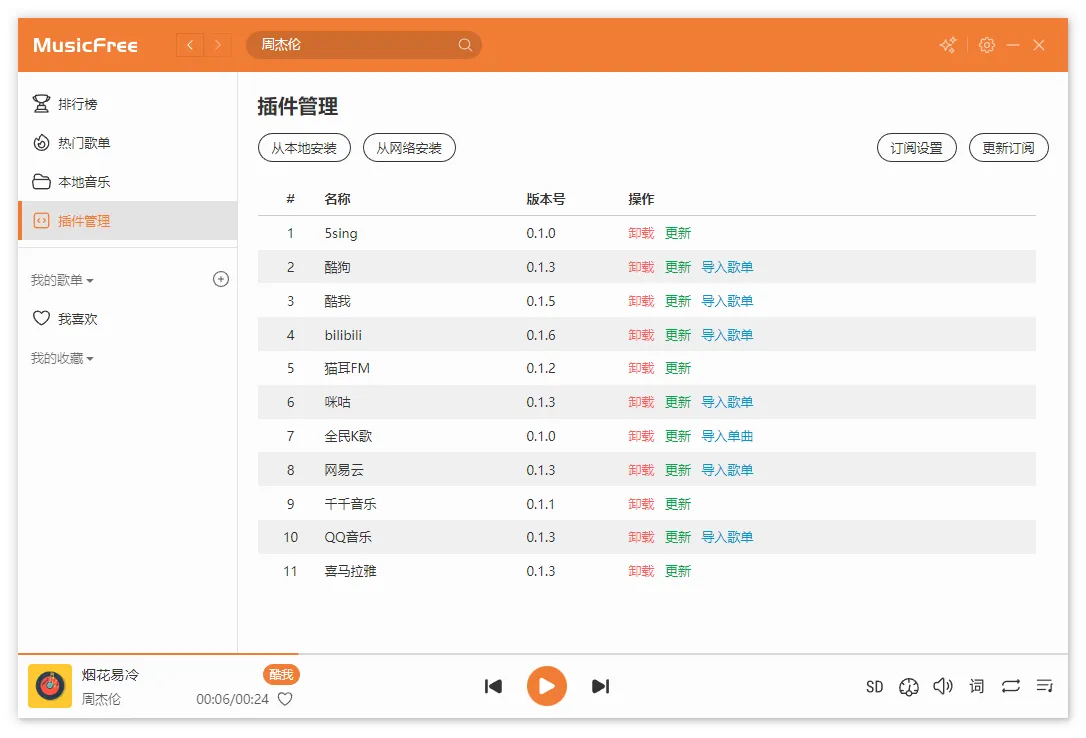Open 热门歌单 in sidebar
The height and width of the screenshot is (738, 1086).
tap(128, 143)
